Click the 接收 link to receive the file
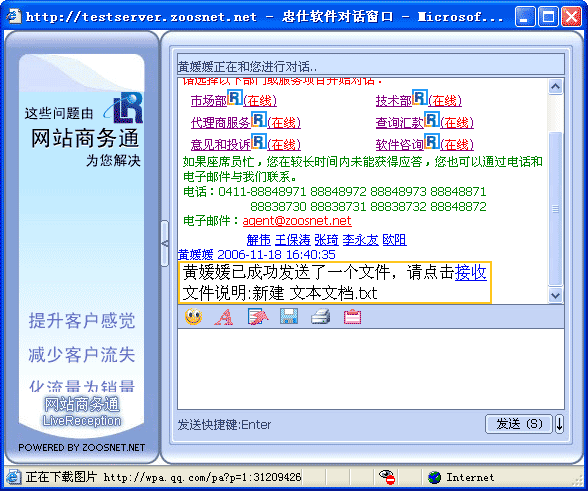Image resolution: width=588 pixels, height=491 pixels. (x=471, y=273)
